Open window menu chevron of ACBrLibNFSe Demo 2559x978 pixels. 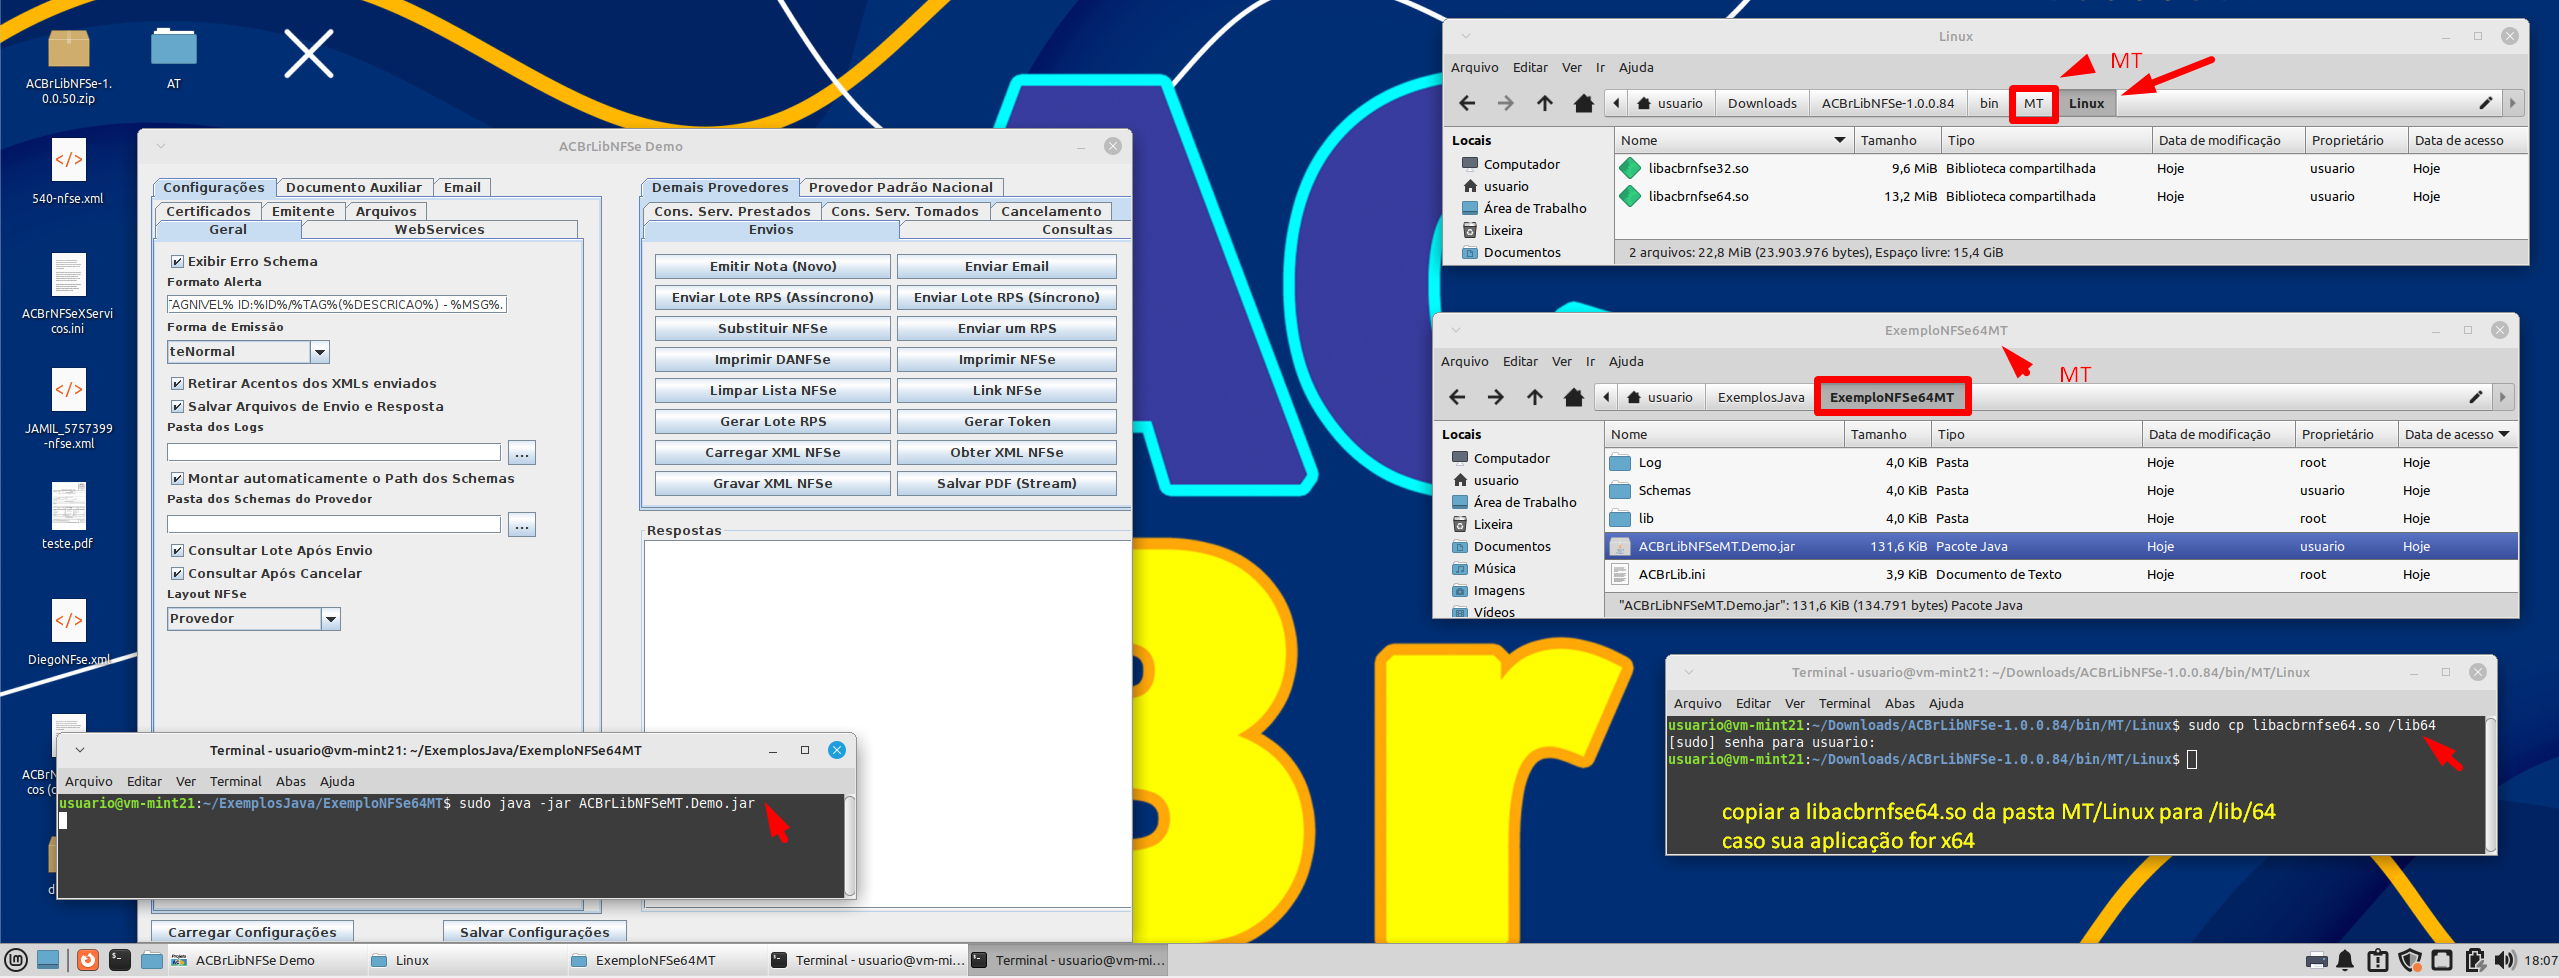tap(161, 146)
